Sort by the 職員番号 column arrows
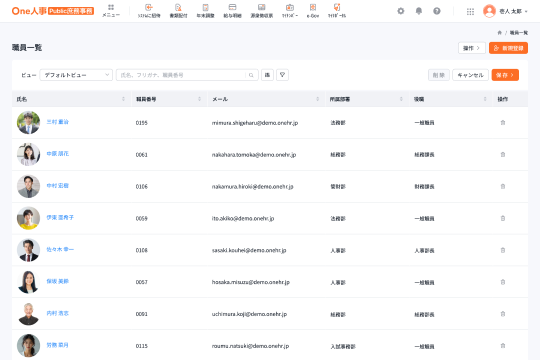 pyautogui.click(x=199, y=99)
